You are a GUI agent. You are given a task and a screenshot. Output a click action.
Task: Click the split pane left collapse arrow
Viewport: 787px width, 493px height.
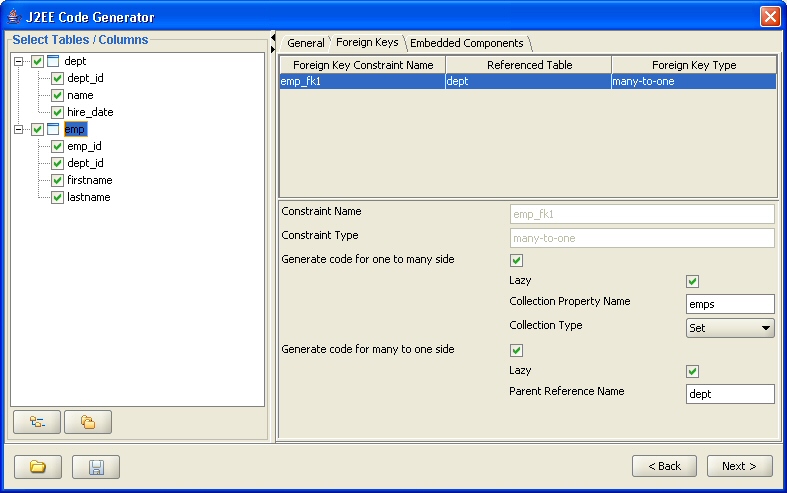(x=273, y=38)
